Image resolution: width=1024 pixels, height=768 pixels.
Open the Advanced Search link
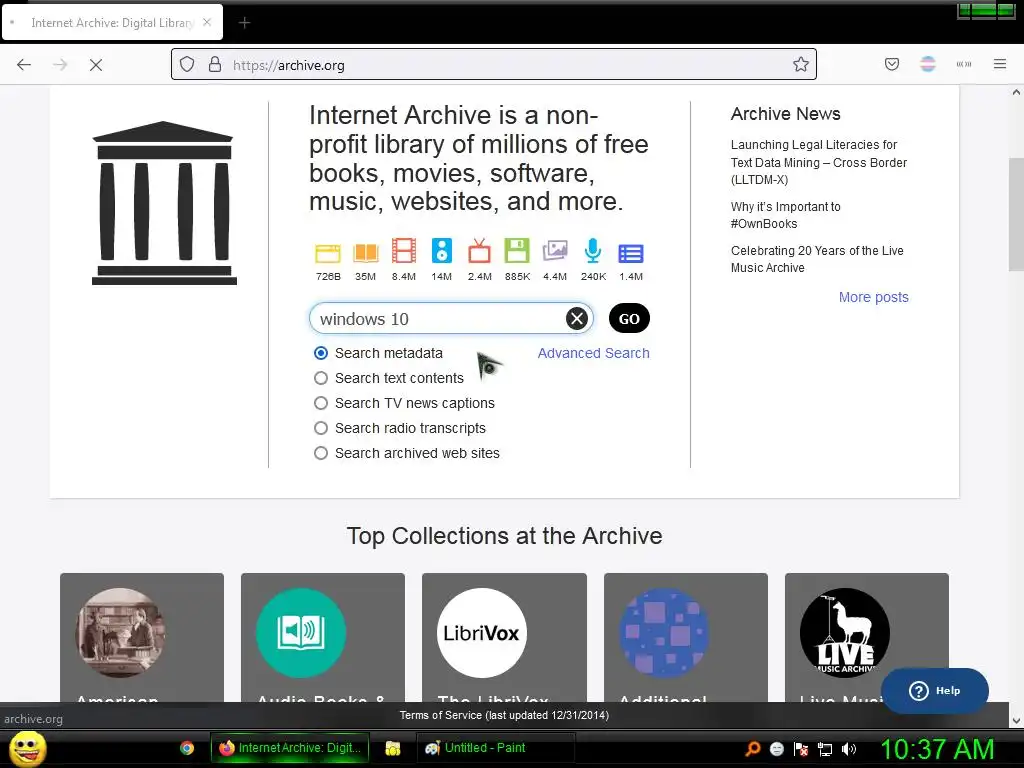pyautogui.click(x=593, y=353)
